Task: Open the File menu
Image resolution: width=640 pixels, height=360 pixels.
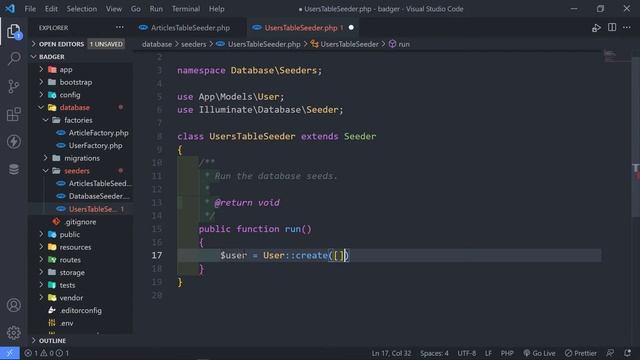Action: (x=30, y=9)
